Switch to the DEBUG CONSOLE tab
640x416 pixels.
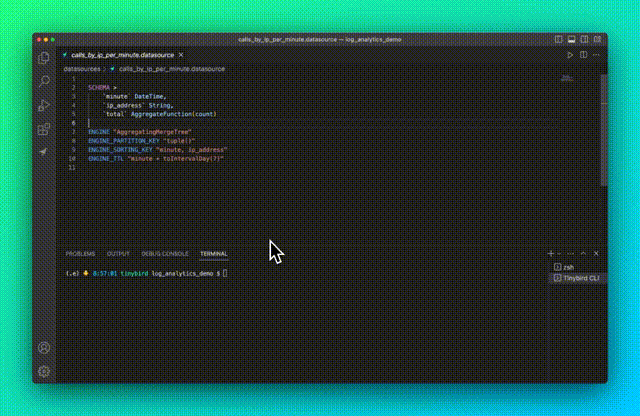pyautogui.click(x=164, y=254)
